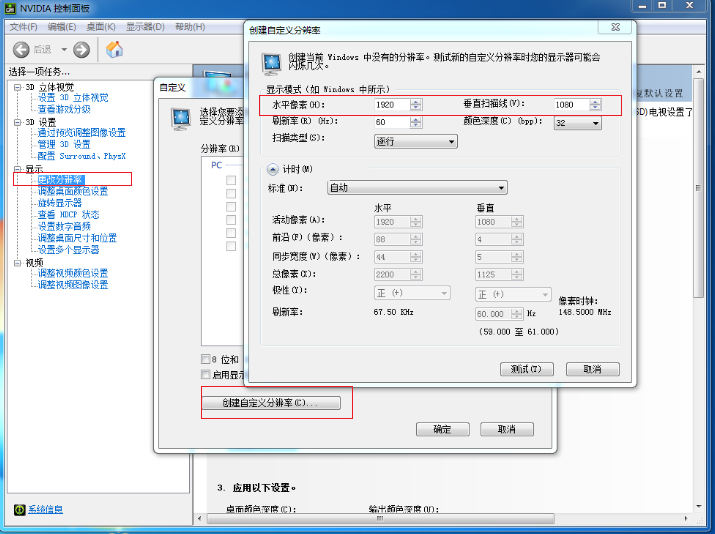This screenshot has height=534, width=715.
Task: Click the Back arrow icon in toolbar
Action: [x=21, y=49]
